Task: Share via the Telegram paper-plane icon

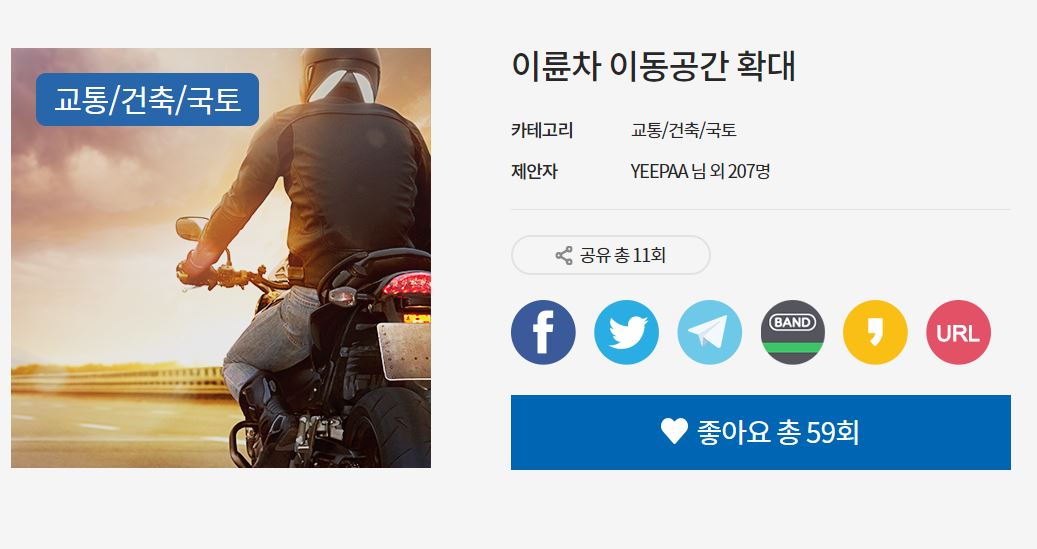Action: pos(710,332)
